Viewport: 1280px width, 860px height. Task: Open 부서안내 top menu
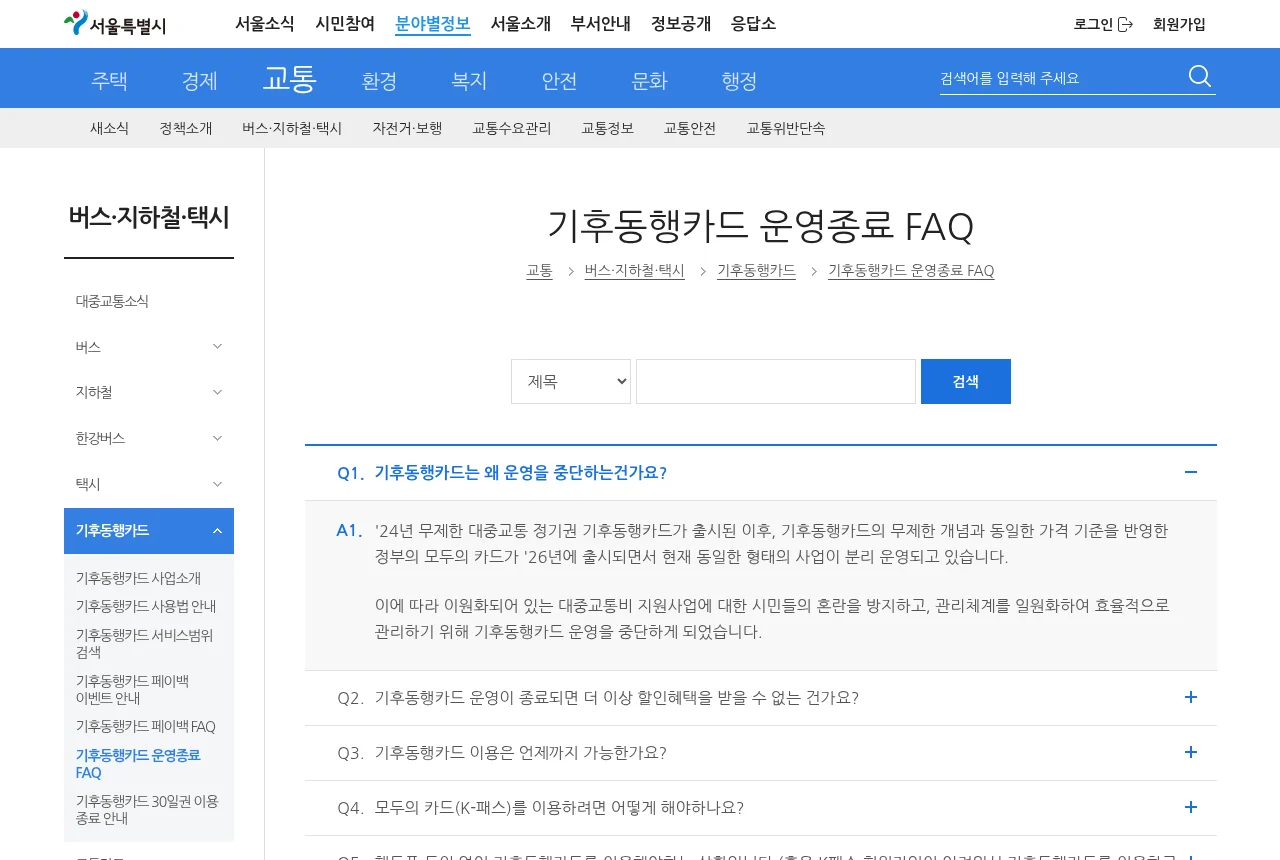coord(601,24)
